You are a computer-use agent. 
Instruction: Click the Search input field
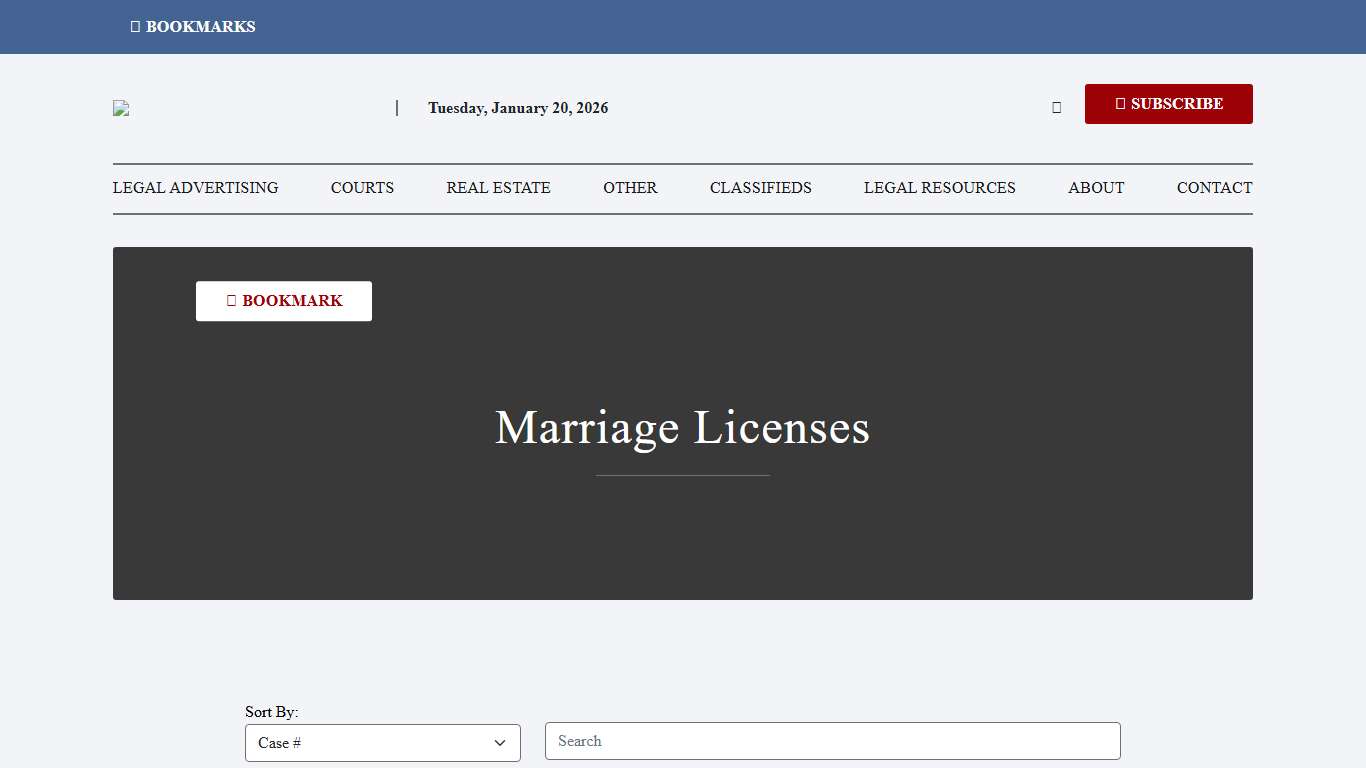[832, 741]
